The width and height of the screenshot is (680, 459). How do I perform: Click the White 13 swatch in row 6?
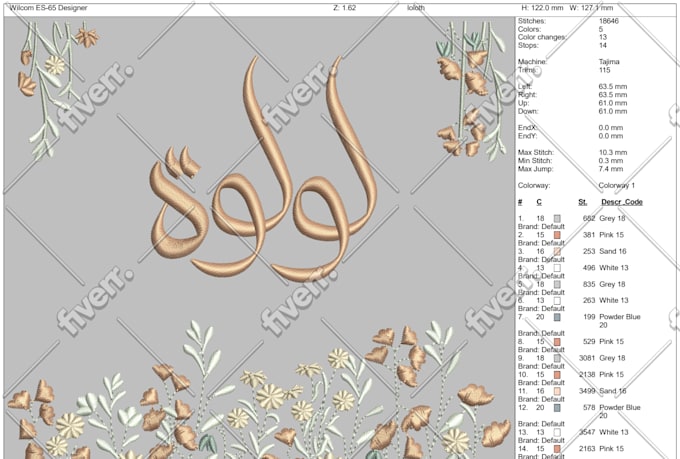(x=557, y=300)
